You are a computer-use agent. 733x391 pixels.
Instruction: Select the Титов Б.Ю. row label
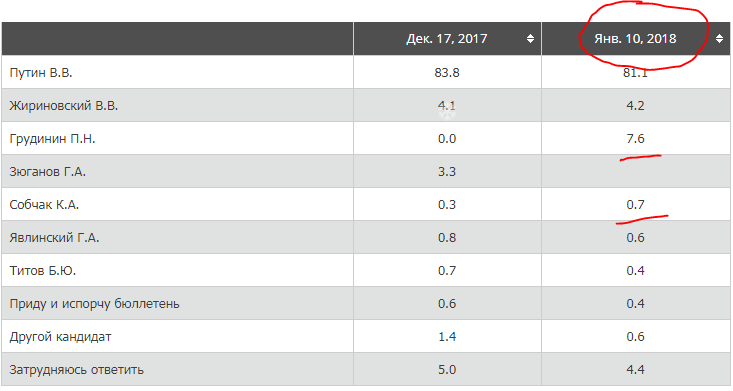tap(43, 271)
